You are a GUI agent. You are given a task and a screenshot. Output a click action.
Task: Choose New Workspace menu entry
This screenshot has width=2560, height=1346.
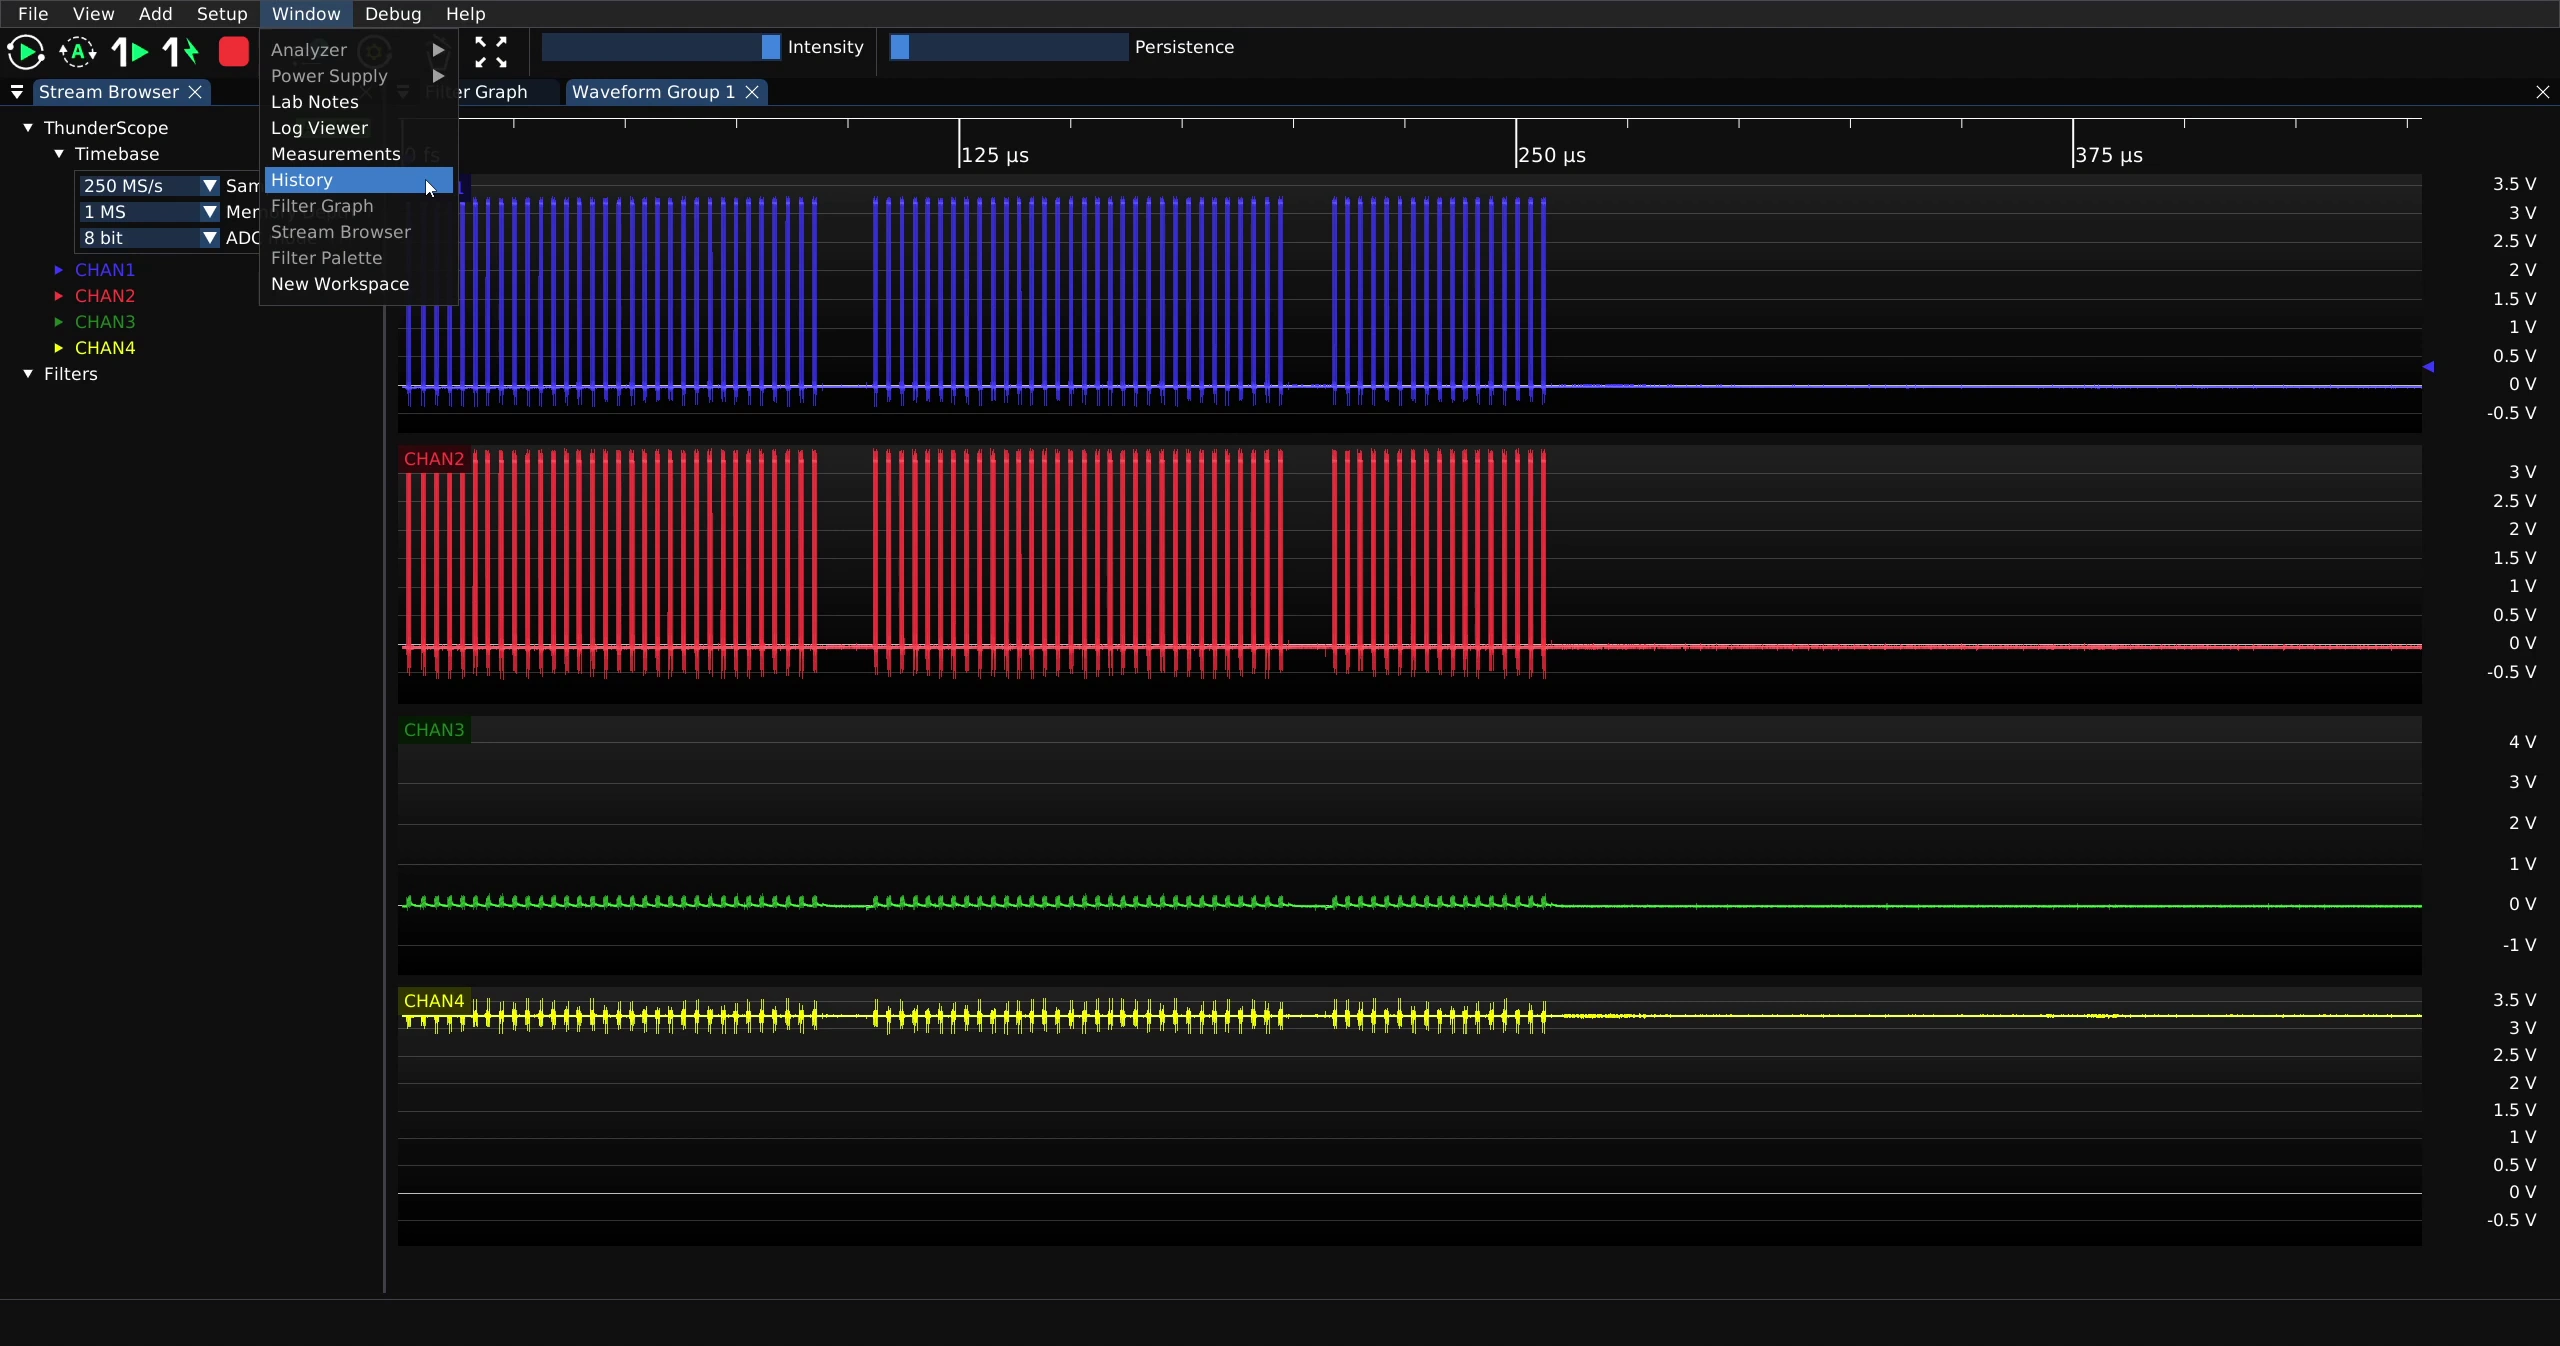coord(359,284)
